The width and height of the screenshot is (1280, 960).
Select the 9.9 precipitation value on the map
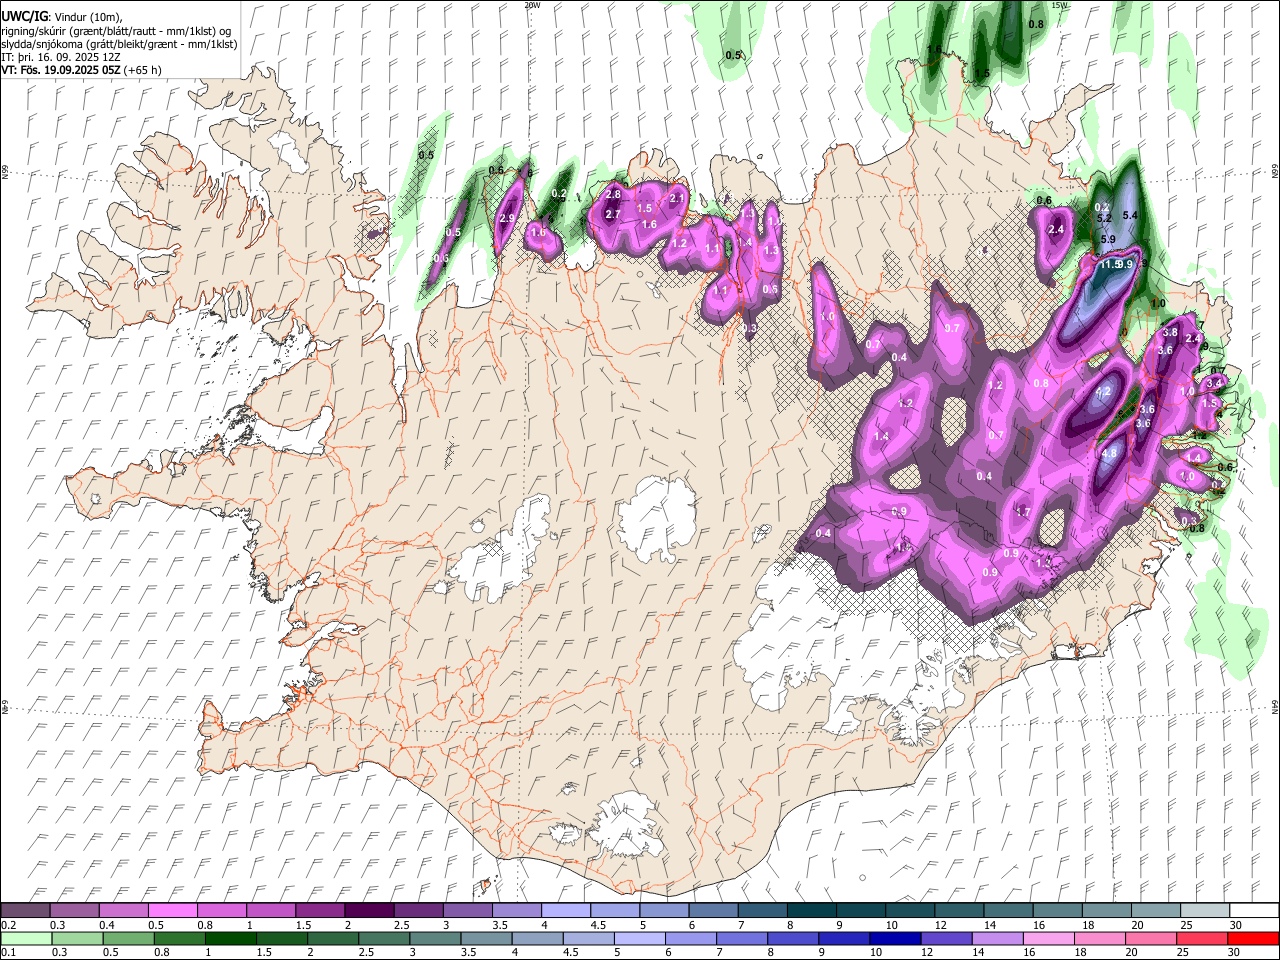tap(1126, 265)
